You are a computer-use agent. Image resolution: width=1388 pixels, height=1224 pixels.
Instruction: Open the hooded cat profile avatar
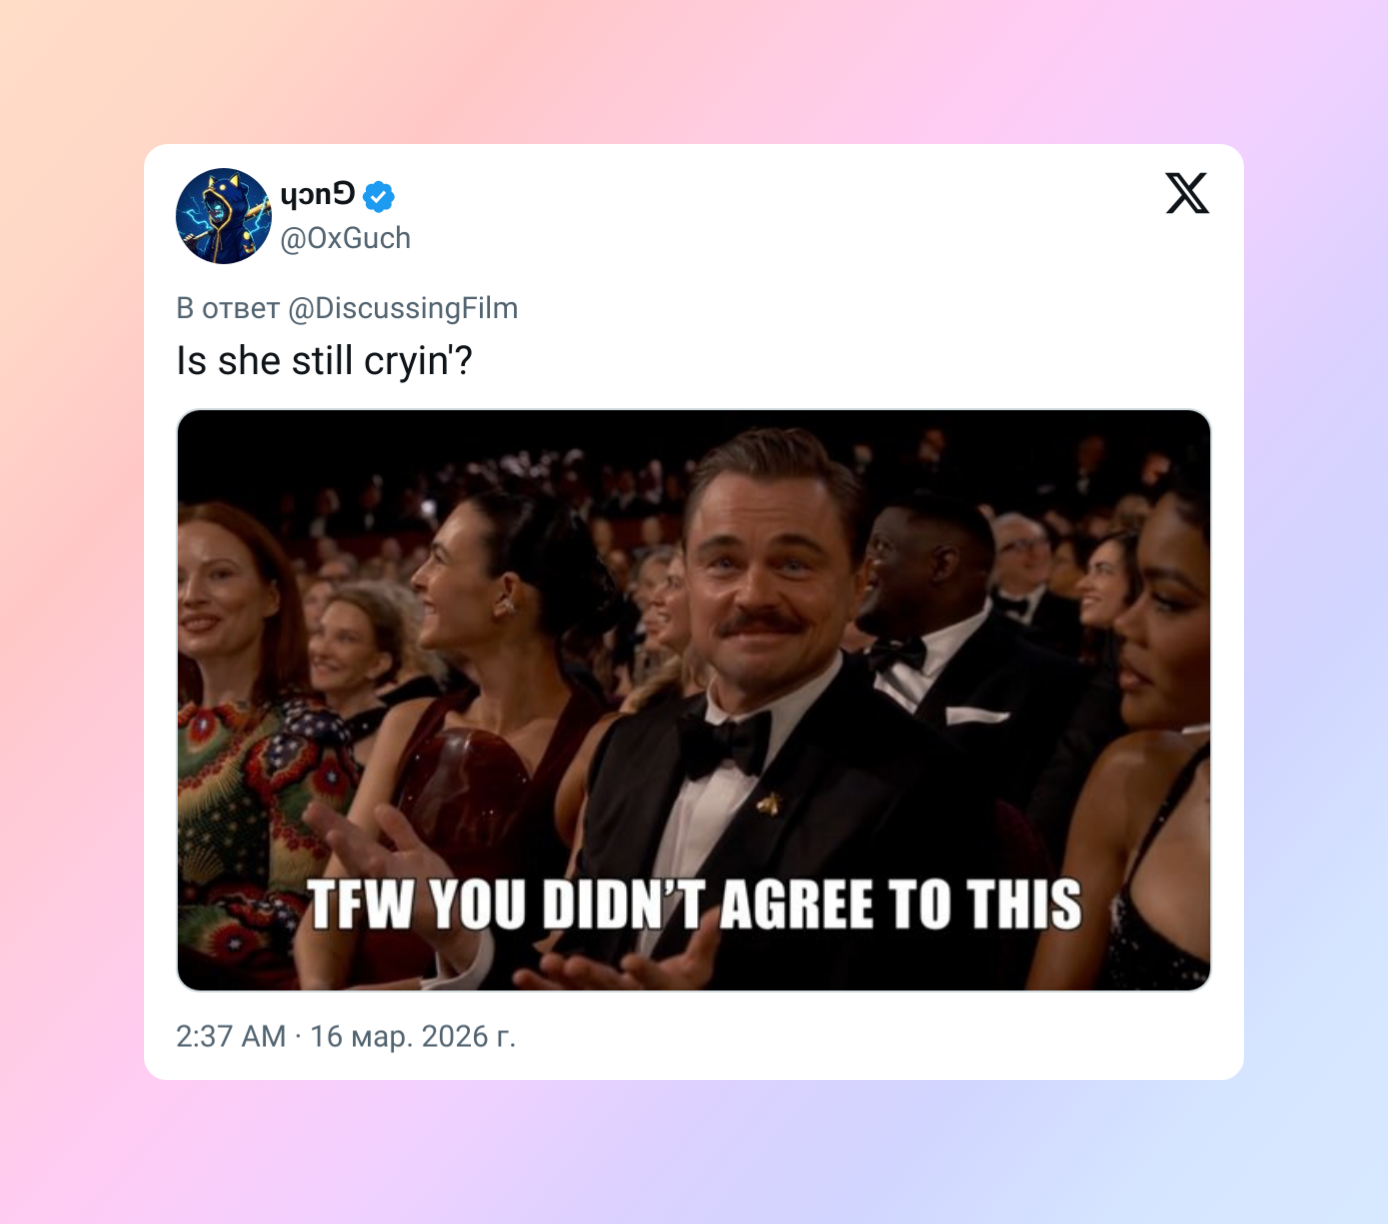(x=224, y=216)
